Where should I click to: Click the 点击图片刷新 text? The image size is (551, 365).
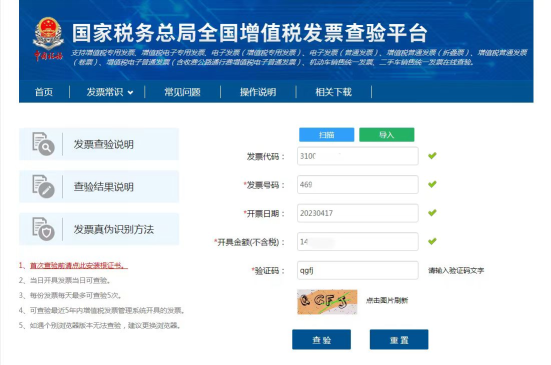(x=387, y=300)
